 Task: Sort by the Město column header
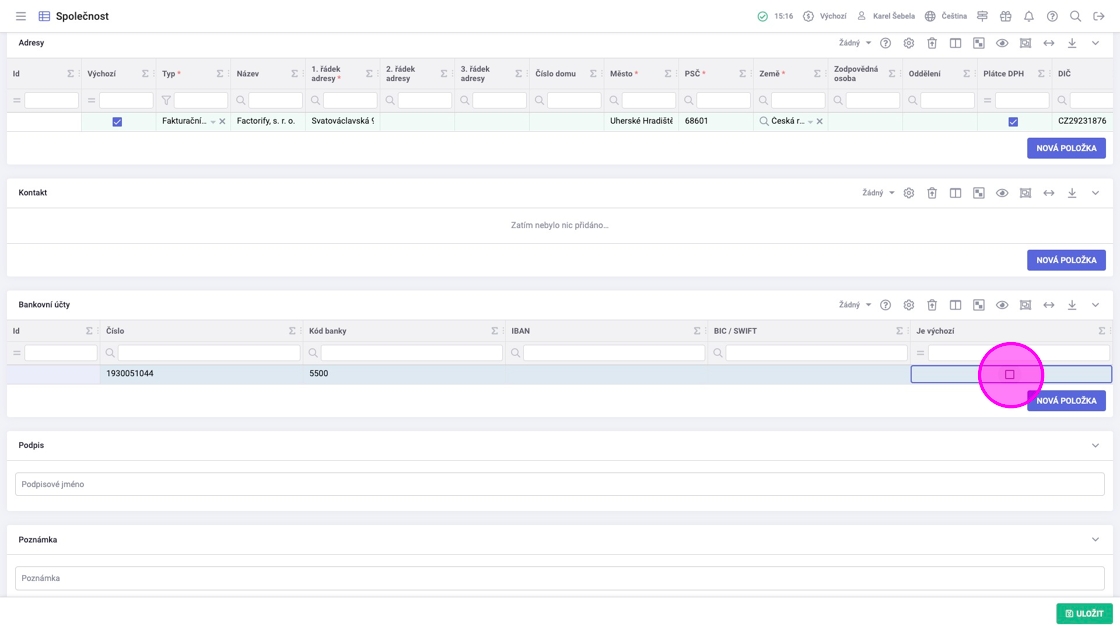(621, 74)
